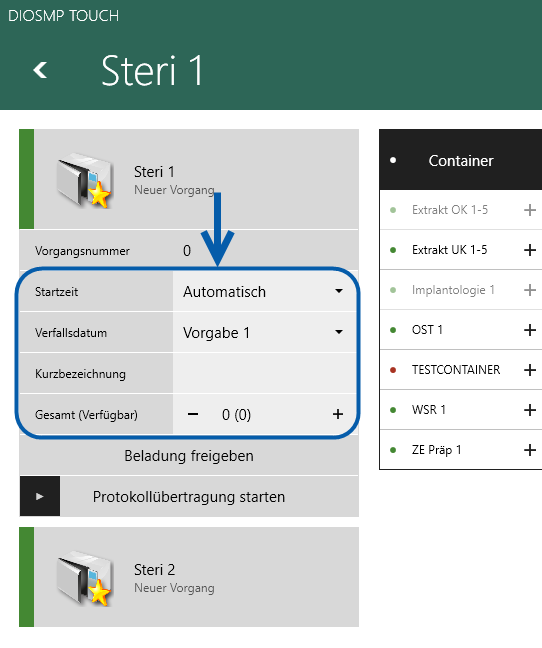542x648 pixels.
Task: Click the Kurzbezeichnung input field
Action: 264,373
